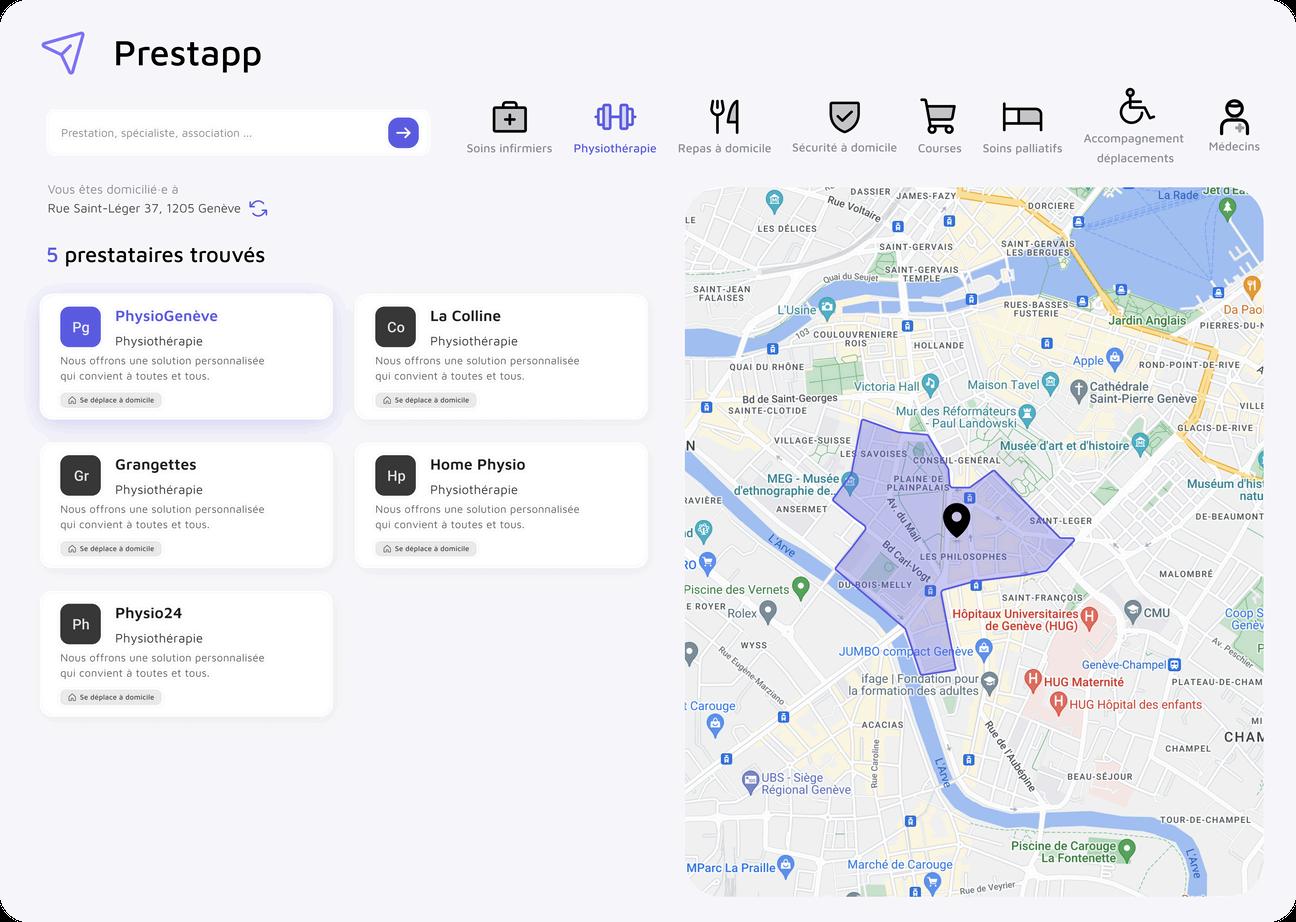The image size is (1296, 922).
Task: Open the Home Physio provider name
Action: point(477,465)
